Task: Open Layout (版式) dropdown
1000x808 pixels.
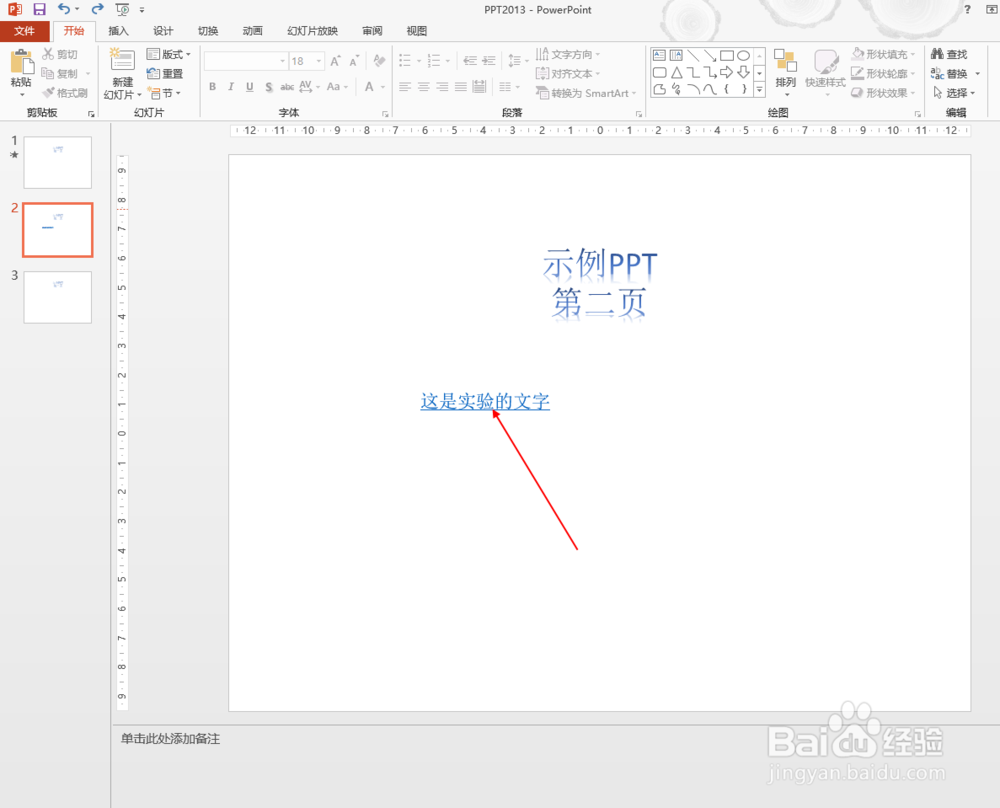Action: (168, 54)
